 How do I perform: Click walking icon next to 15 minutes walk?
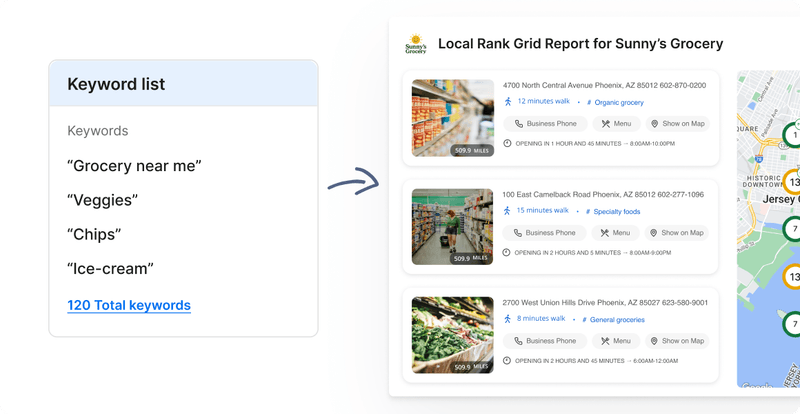pos(507,210)
